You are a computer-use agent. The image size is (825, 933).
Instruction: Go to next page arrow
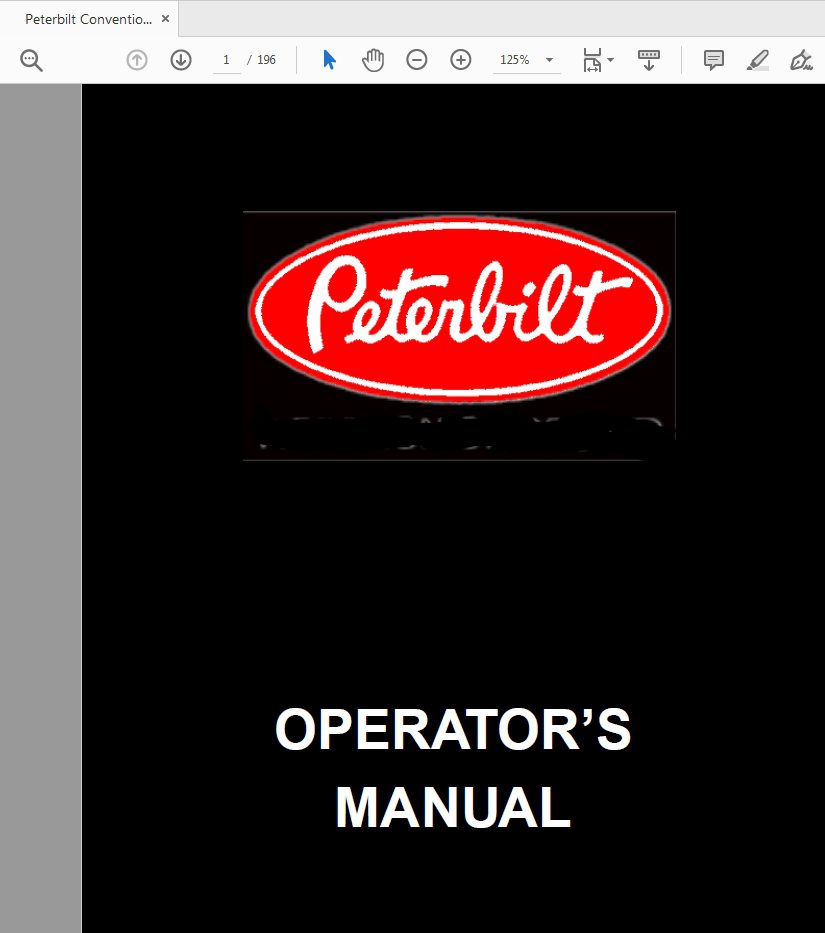tap(181, 60)
